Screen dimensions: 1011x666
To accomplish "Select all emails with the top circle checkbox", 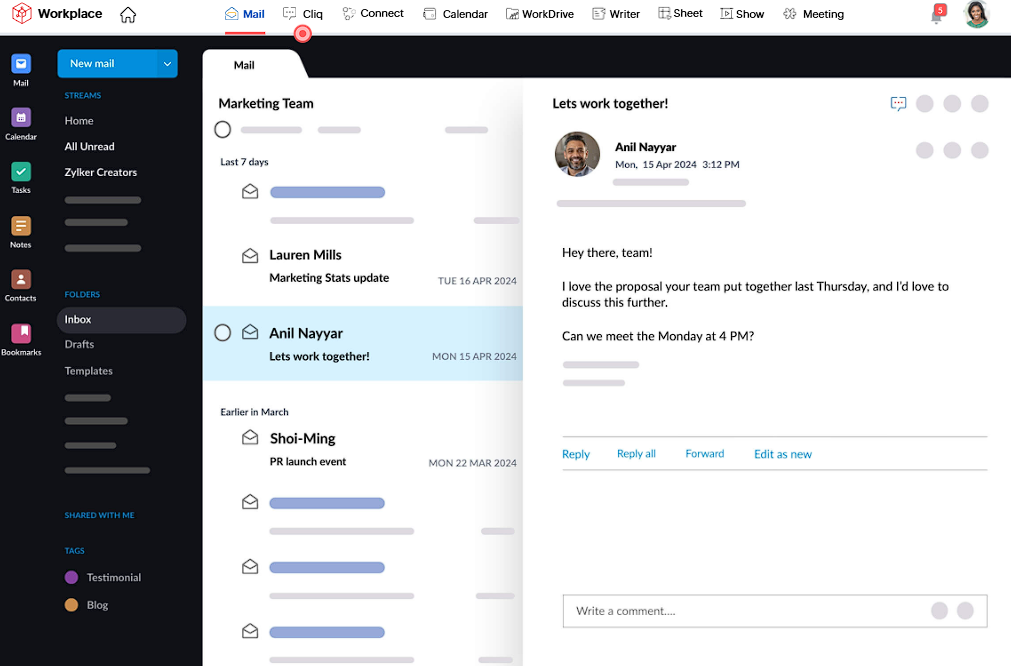I will (222, 129).
